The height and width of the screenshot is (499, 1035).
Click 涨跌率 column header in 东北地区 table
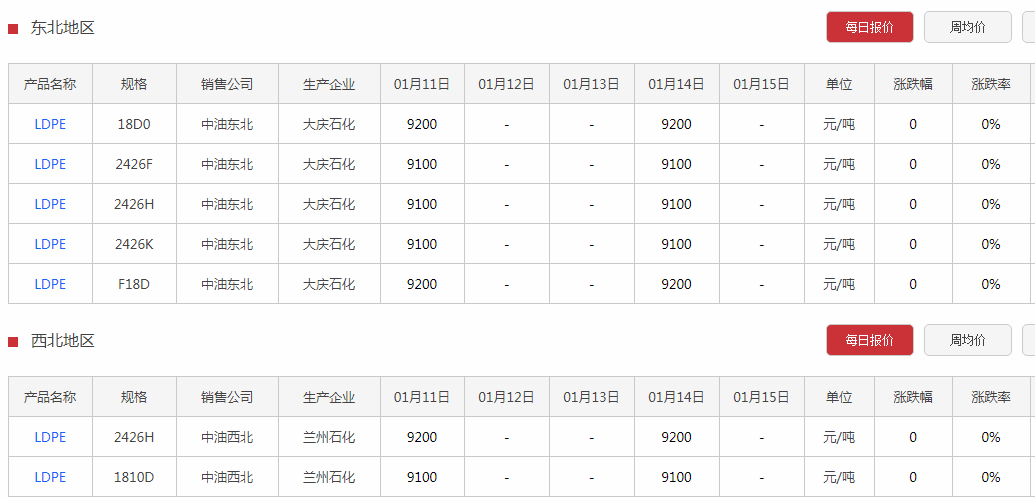[x=990, y=84]
